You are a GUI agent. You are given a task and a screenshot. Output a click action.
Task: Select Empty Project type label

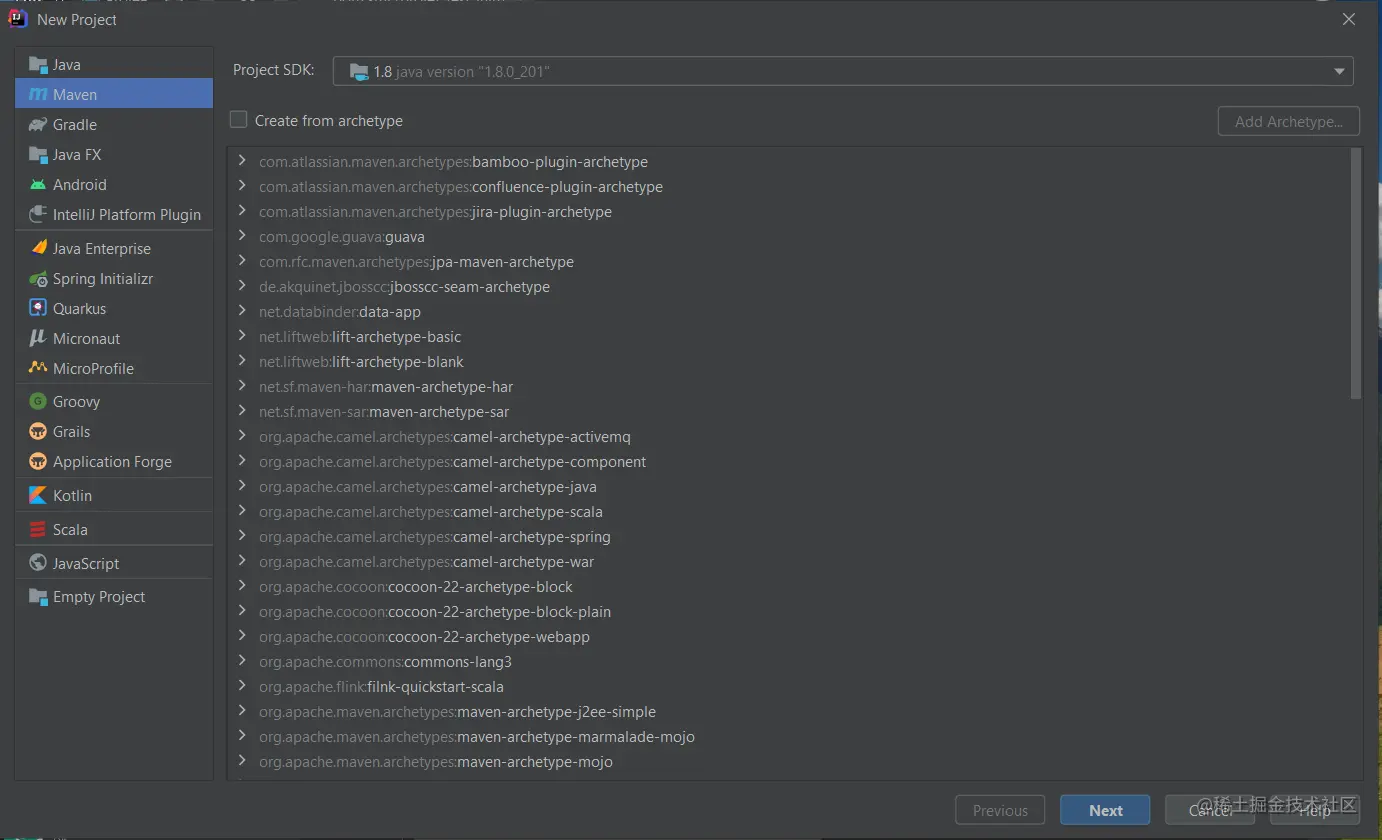point(99,597)
